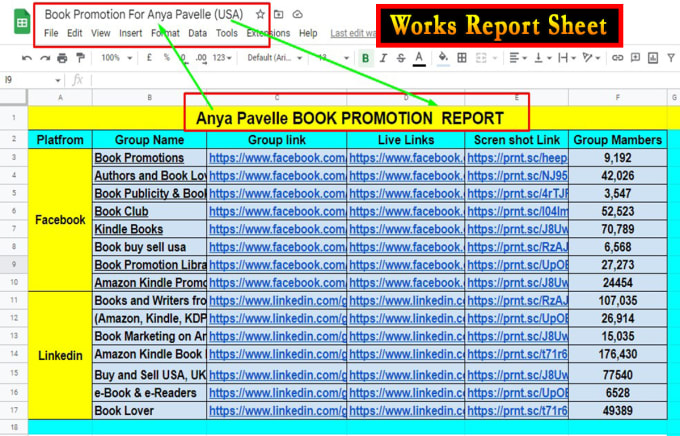Select the paint format tool
The image size is (680, 436).
[x=80, y=58]
